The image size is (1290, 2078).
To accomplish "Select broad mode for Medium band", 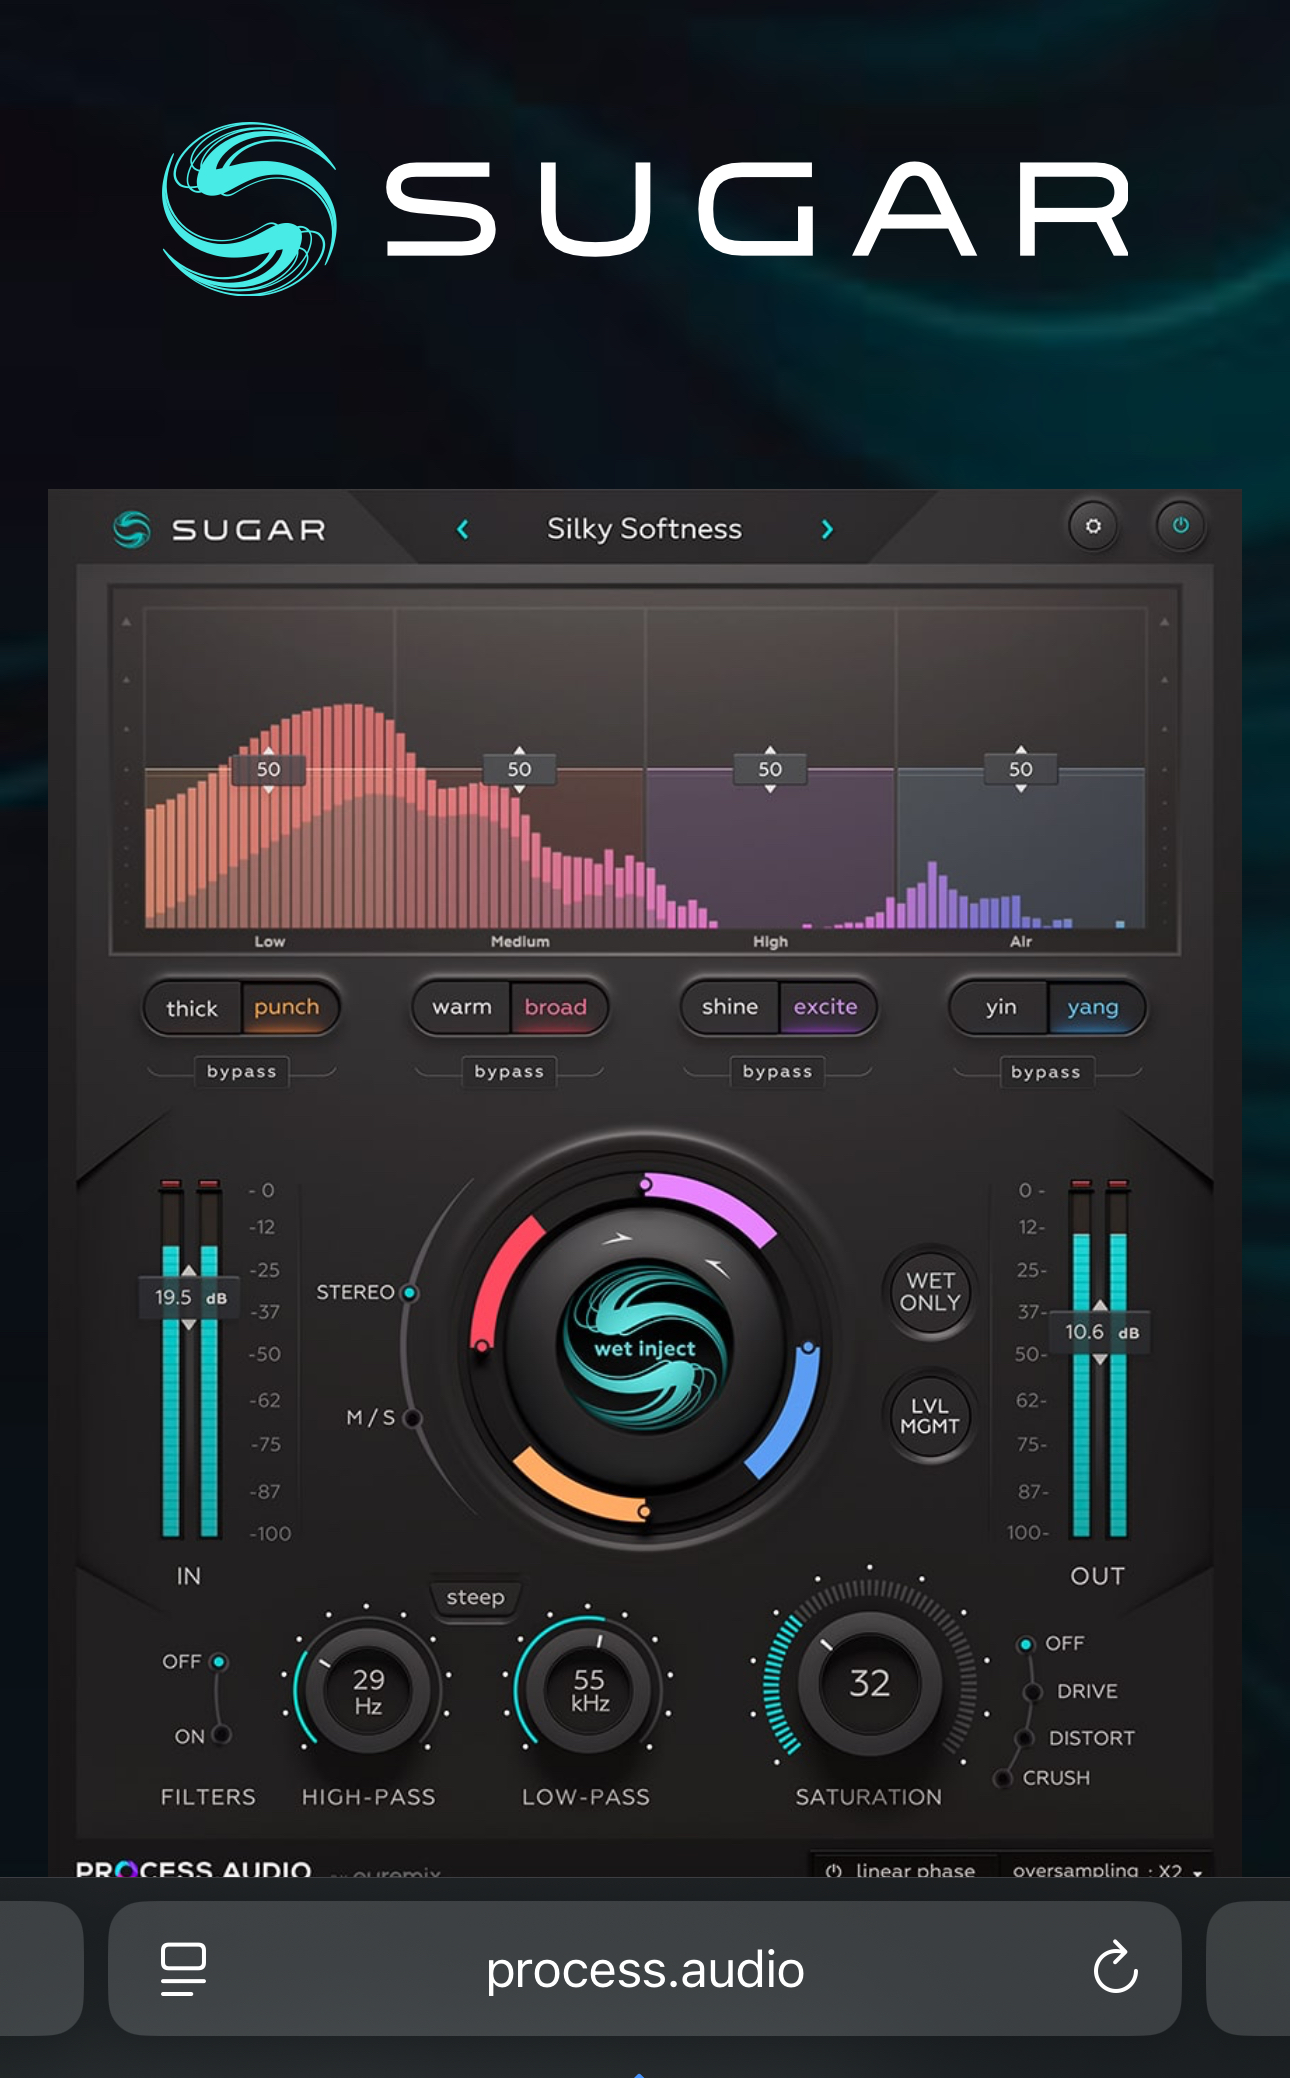I will [x=556, y=1007].
